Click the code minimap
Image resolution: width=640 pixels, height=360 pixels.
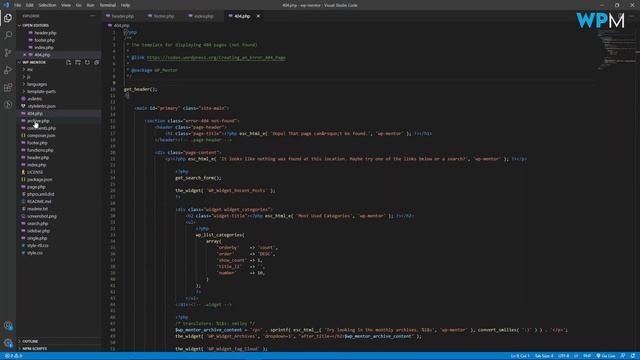616,49
